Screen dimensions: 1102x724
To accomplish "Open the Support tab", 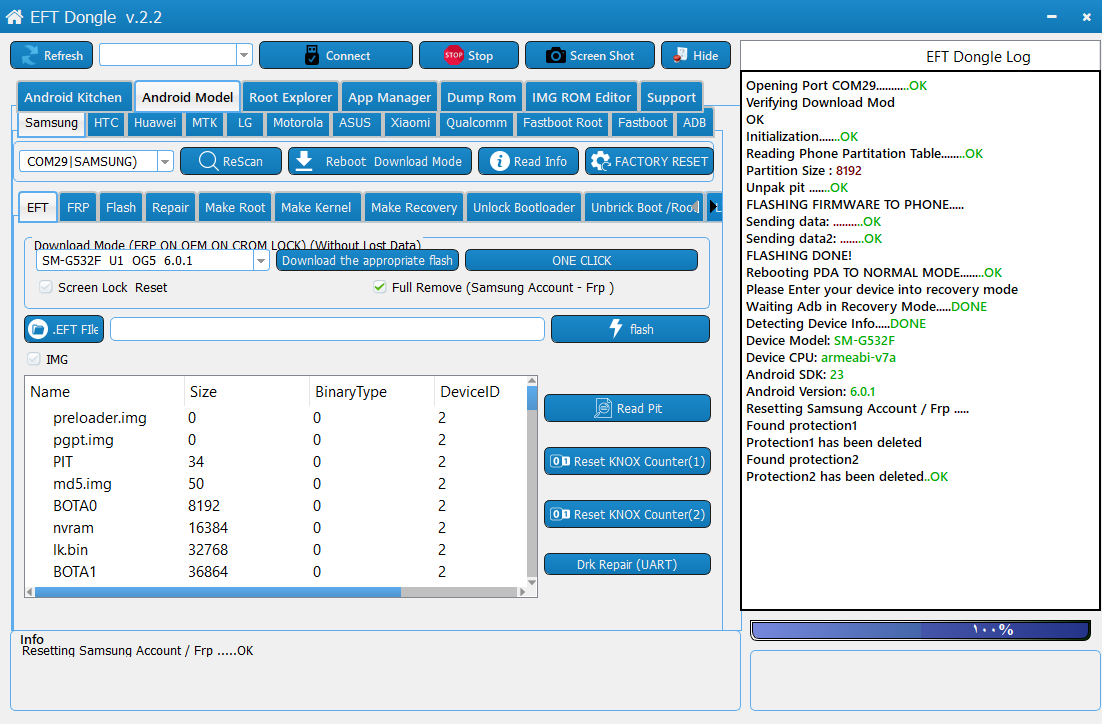I will (x=671, y=98).
